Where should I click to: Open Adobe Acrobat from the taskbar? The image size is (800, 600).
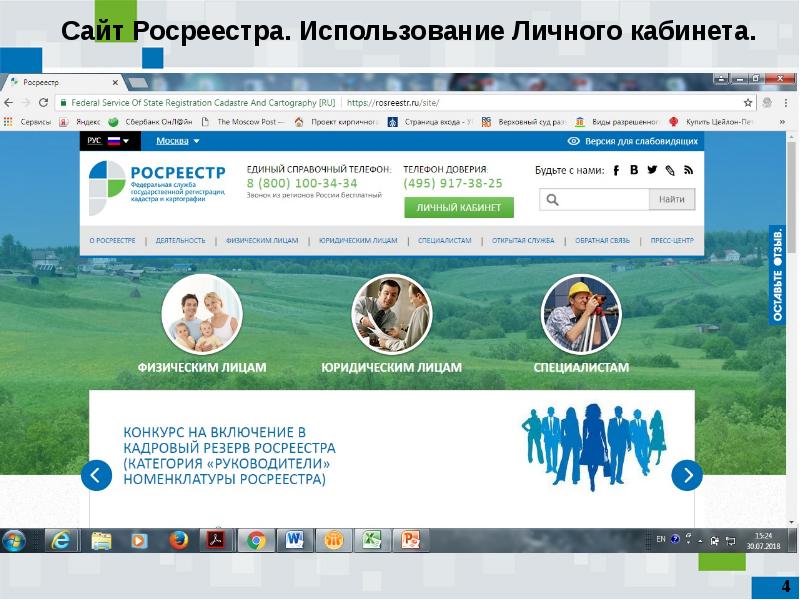point(216,537)
